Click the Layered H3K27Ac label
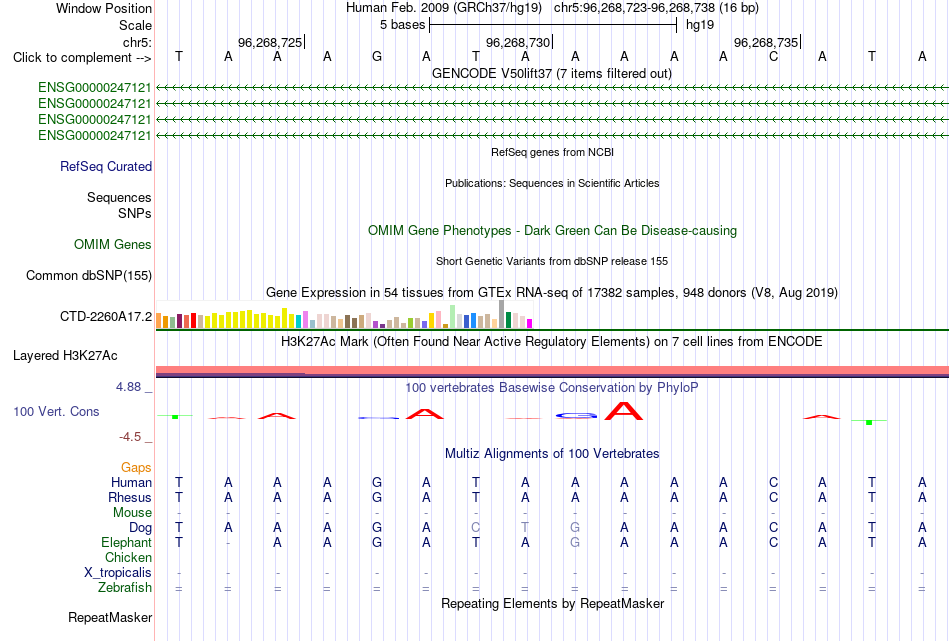This screenshot has width=950, height=641. (x=65, y=356)
